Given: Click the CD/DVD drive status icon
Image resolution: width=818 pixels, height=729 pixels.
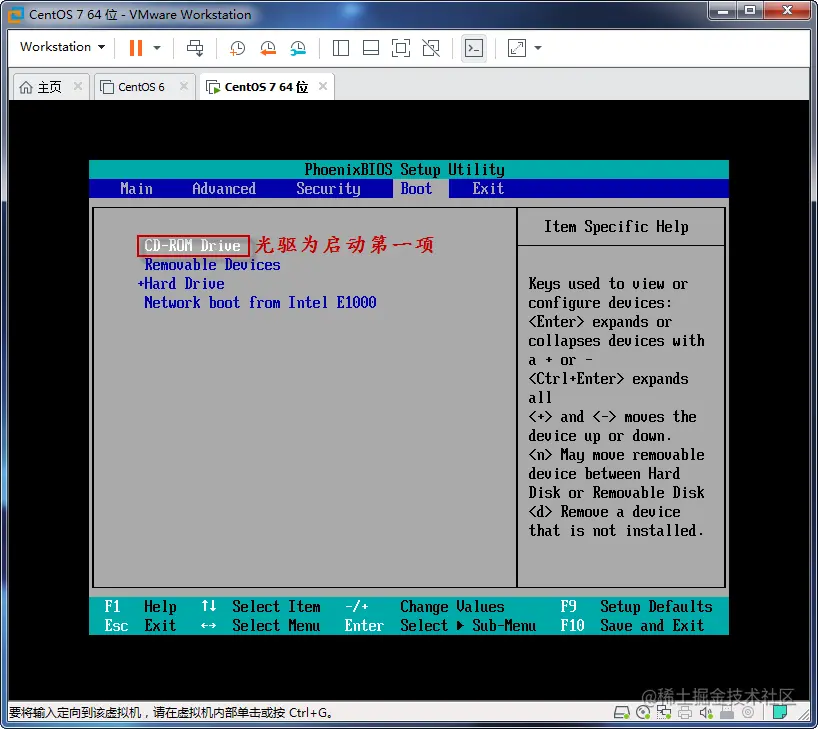Looking at the screenshot, I should 643,712.
